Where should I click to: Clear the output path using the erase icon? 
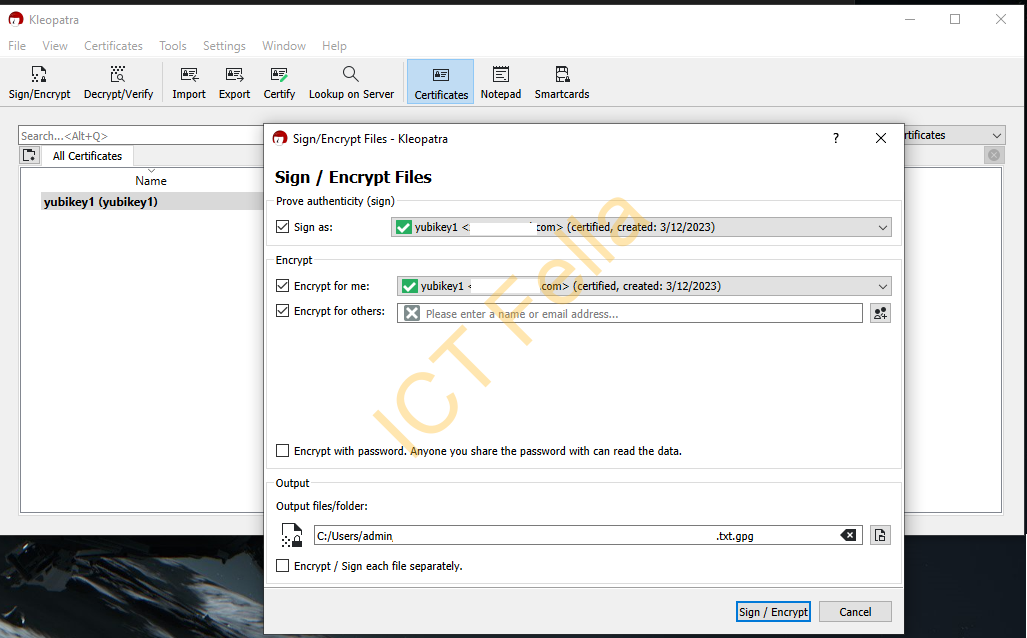coord(848,534)
